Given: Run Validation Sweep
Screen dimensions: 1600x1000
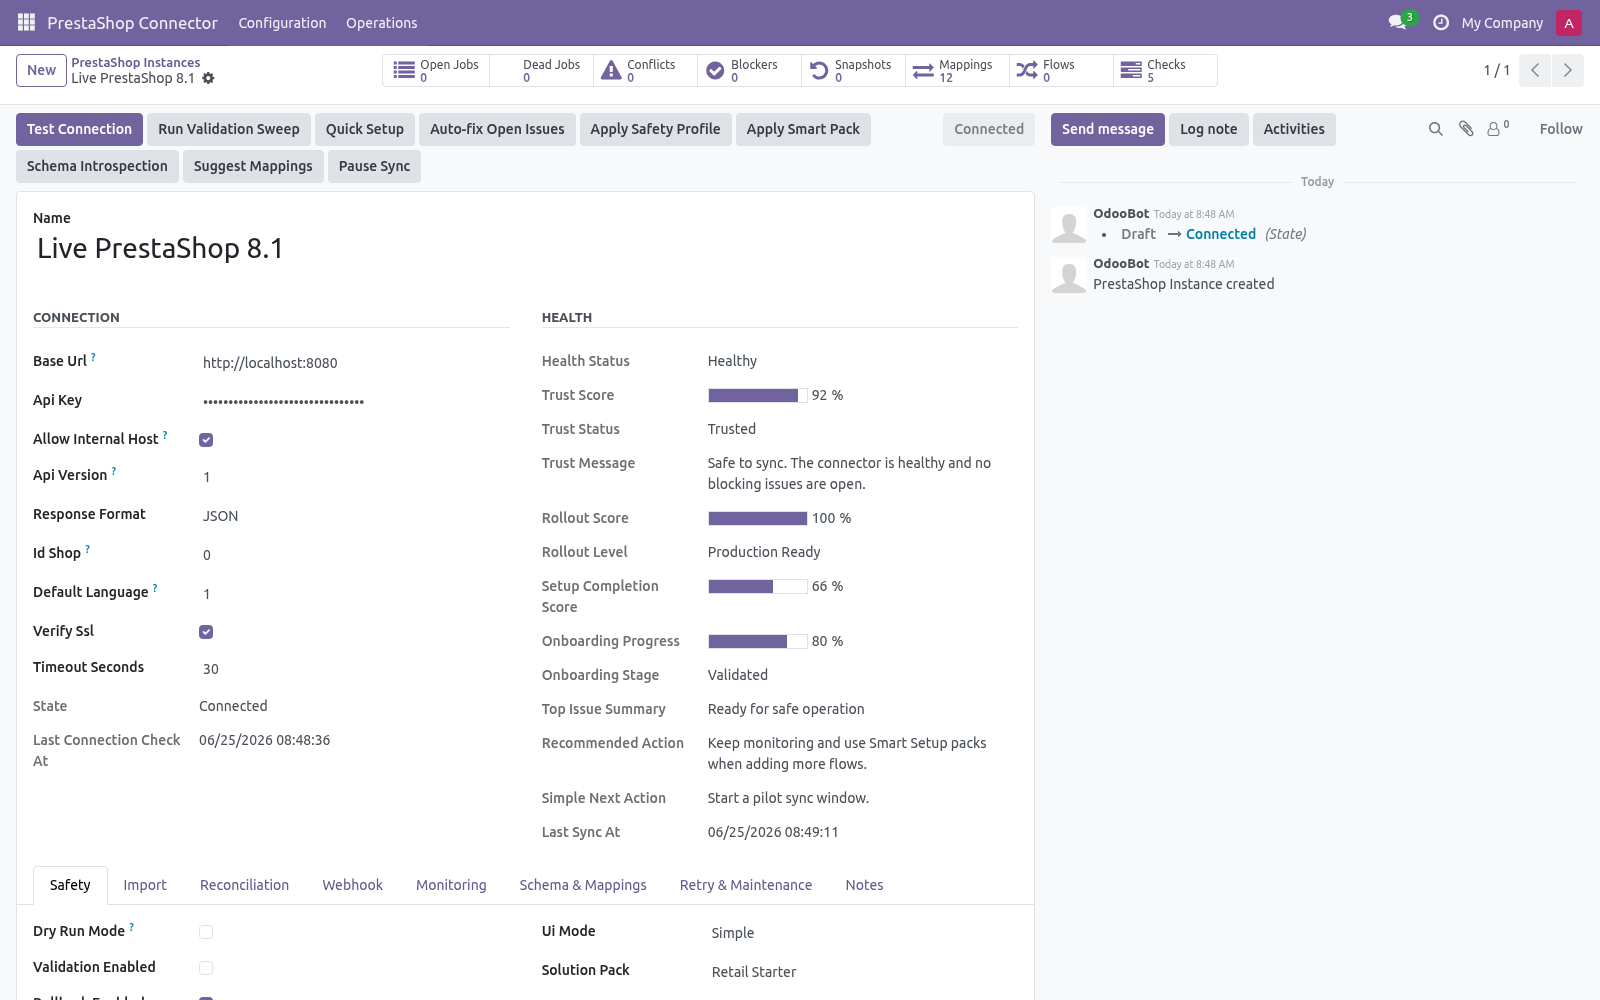Looking at the screenshot, I should pos(228,129).
